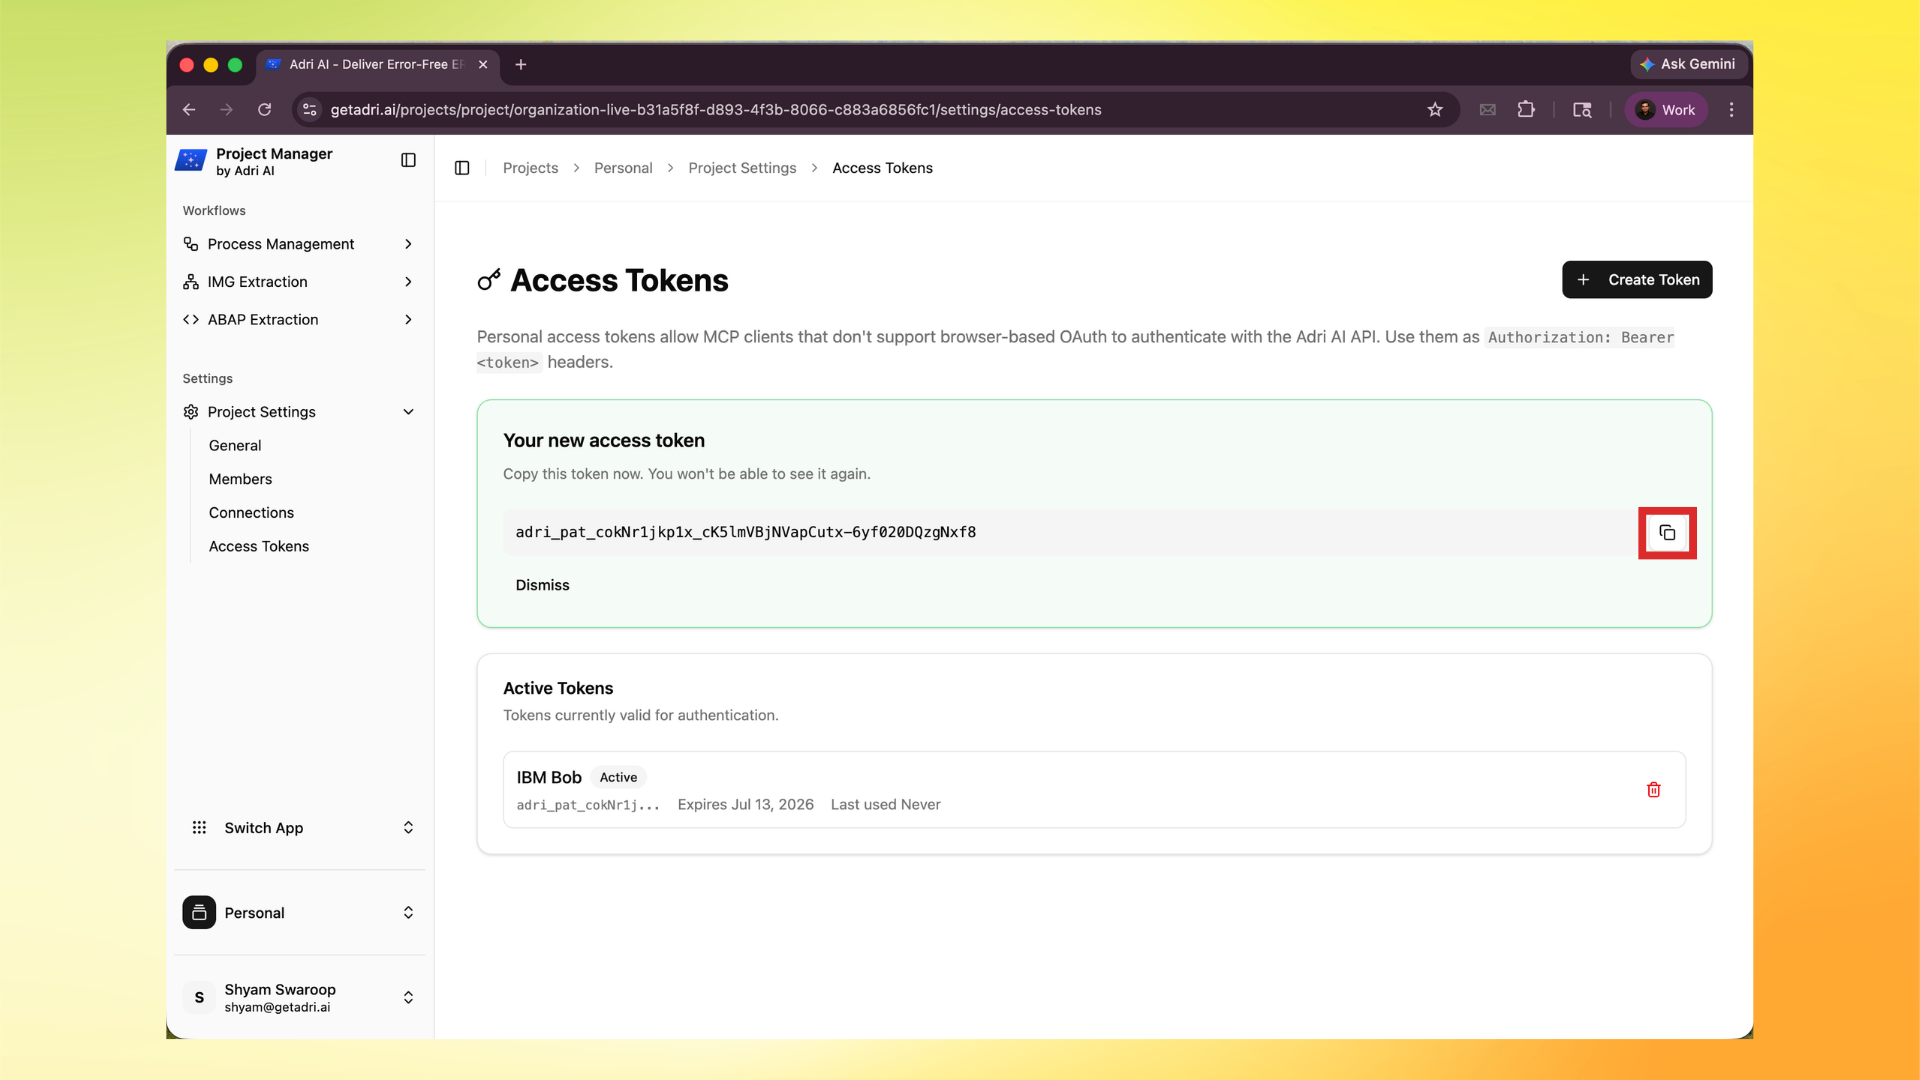Open the Switch App grid icon
1920x1080 pixels.
[199, 828]
